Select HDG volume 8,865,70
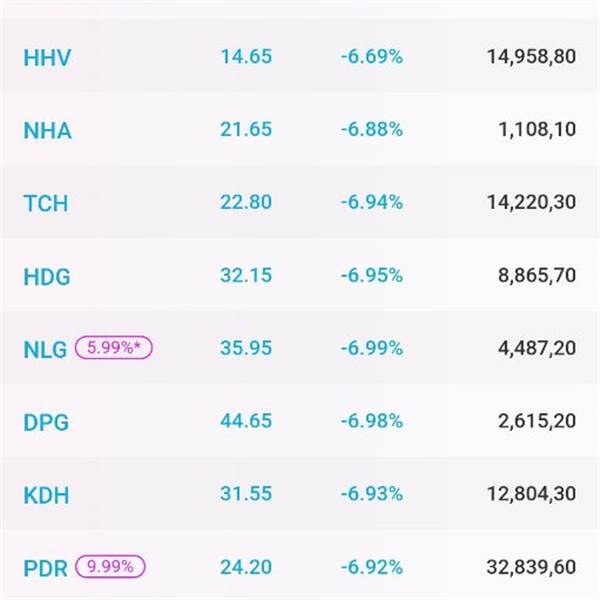The height and width of the screenshot is (600, 600). click(536, 275)
